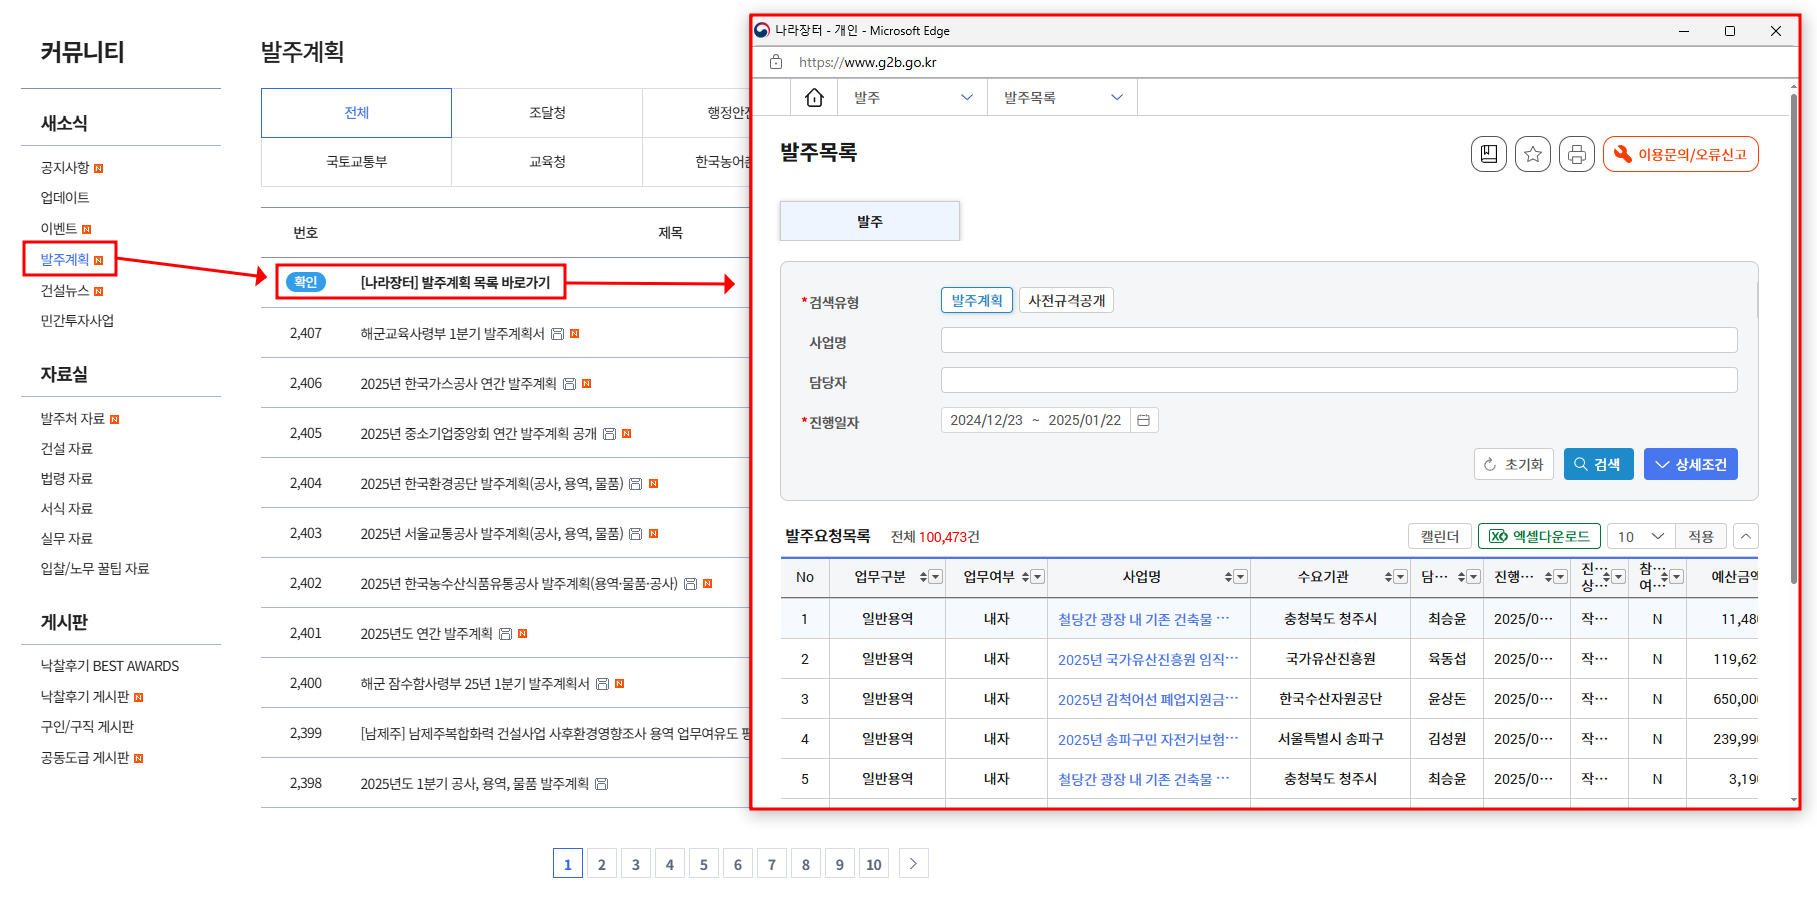The image size is (1817, 901).
Task: Open 구인/구직 게시판 in sidebar
Action: pyautogui.click(x=87, y=727)
